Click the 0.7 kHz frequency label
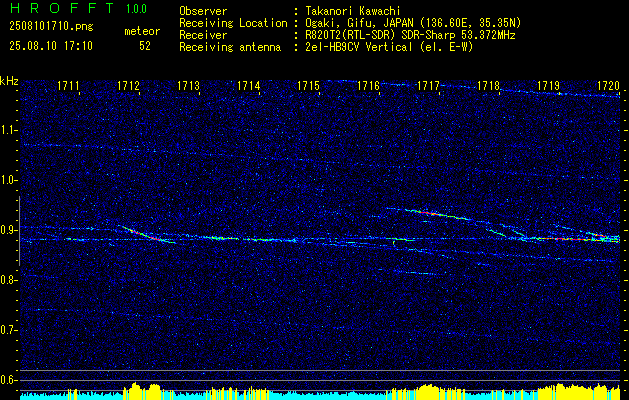629x400 pixels. pyautogui.click(x=7, y=330)
